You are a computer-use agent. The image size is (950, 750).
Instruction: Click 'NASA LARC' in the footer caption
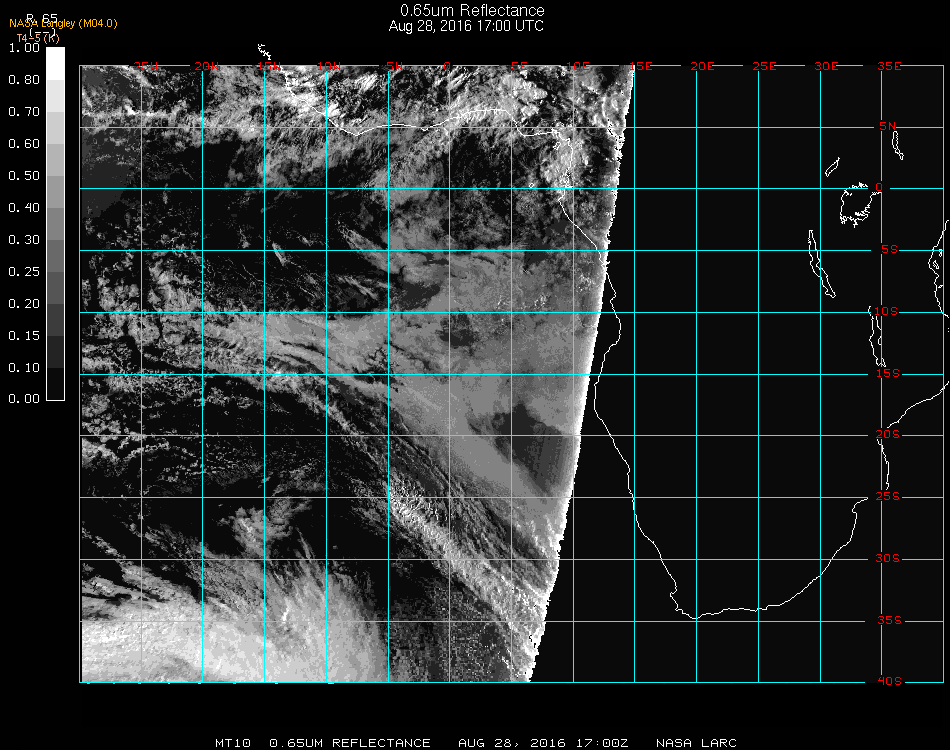(696, 743)
